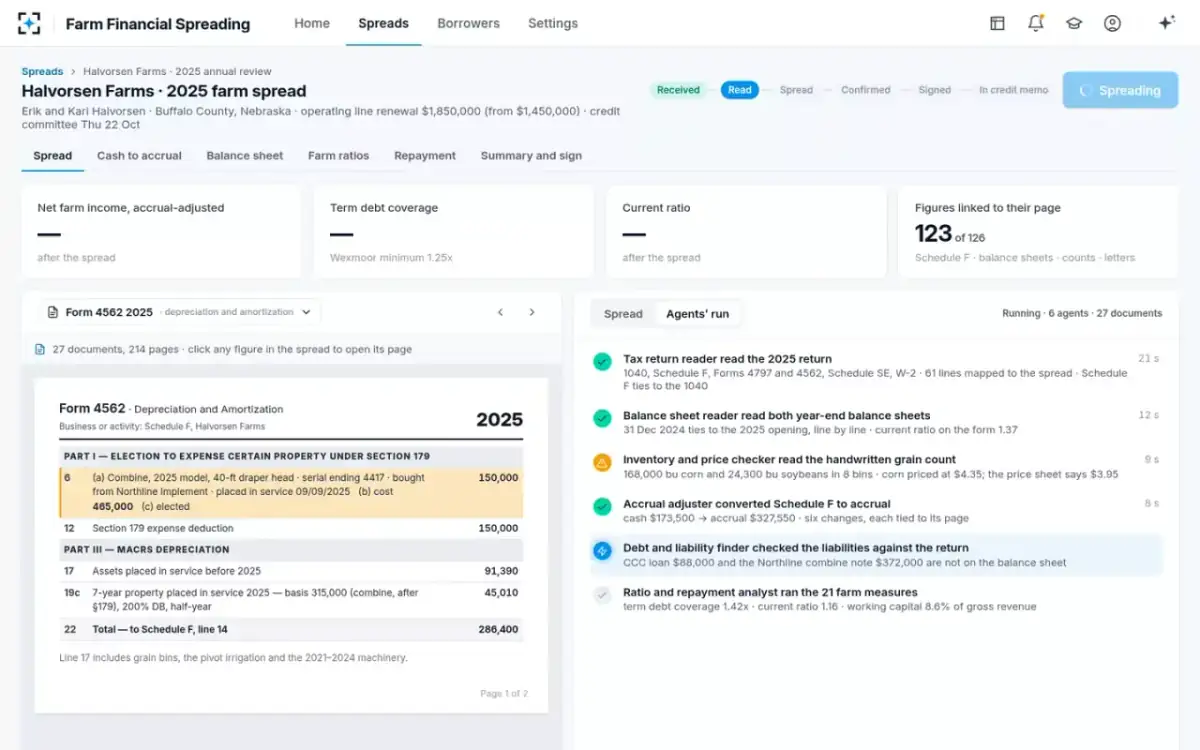The width and height of the screenshot is (1200, 750).
Task: Switch to the Summary and sign tab
Action: 531,156
